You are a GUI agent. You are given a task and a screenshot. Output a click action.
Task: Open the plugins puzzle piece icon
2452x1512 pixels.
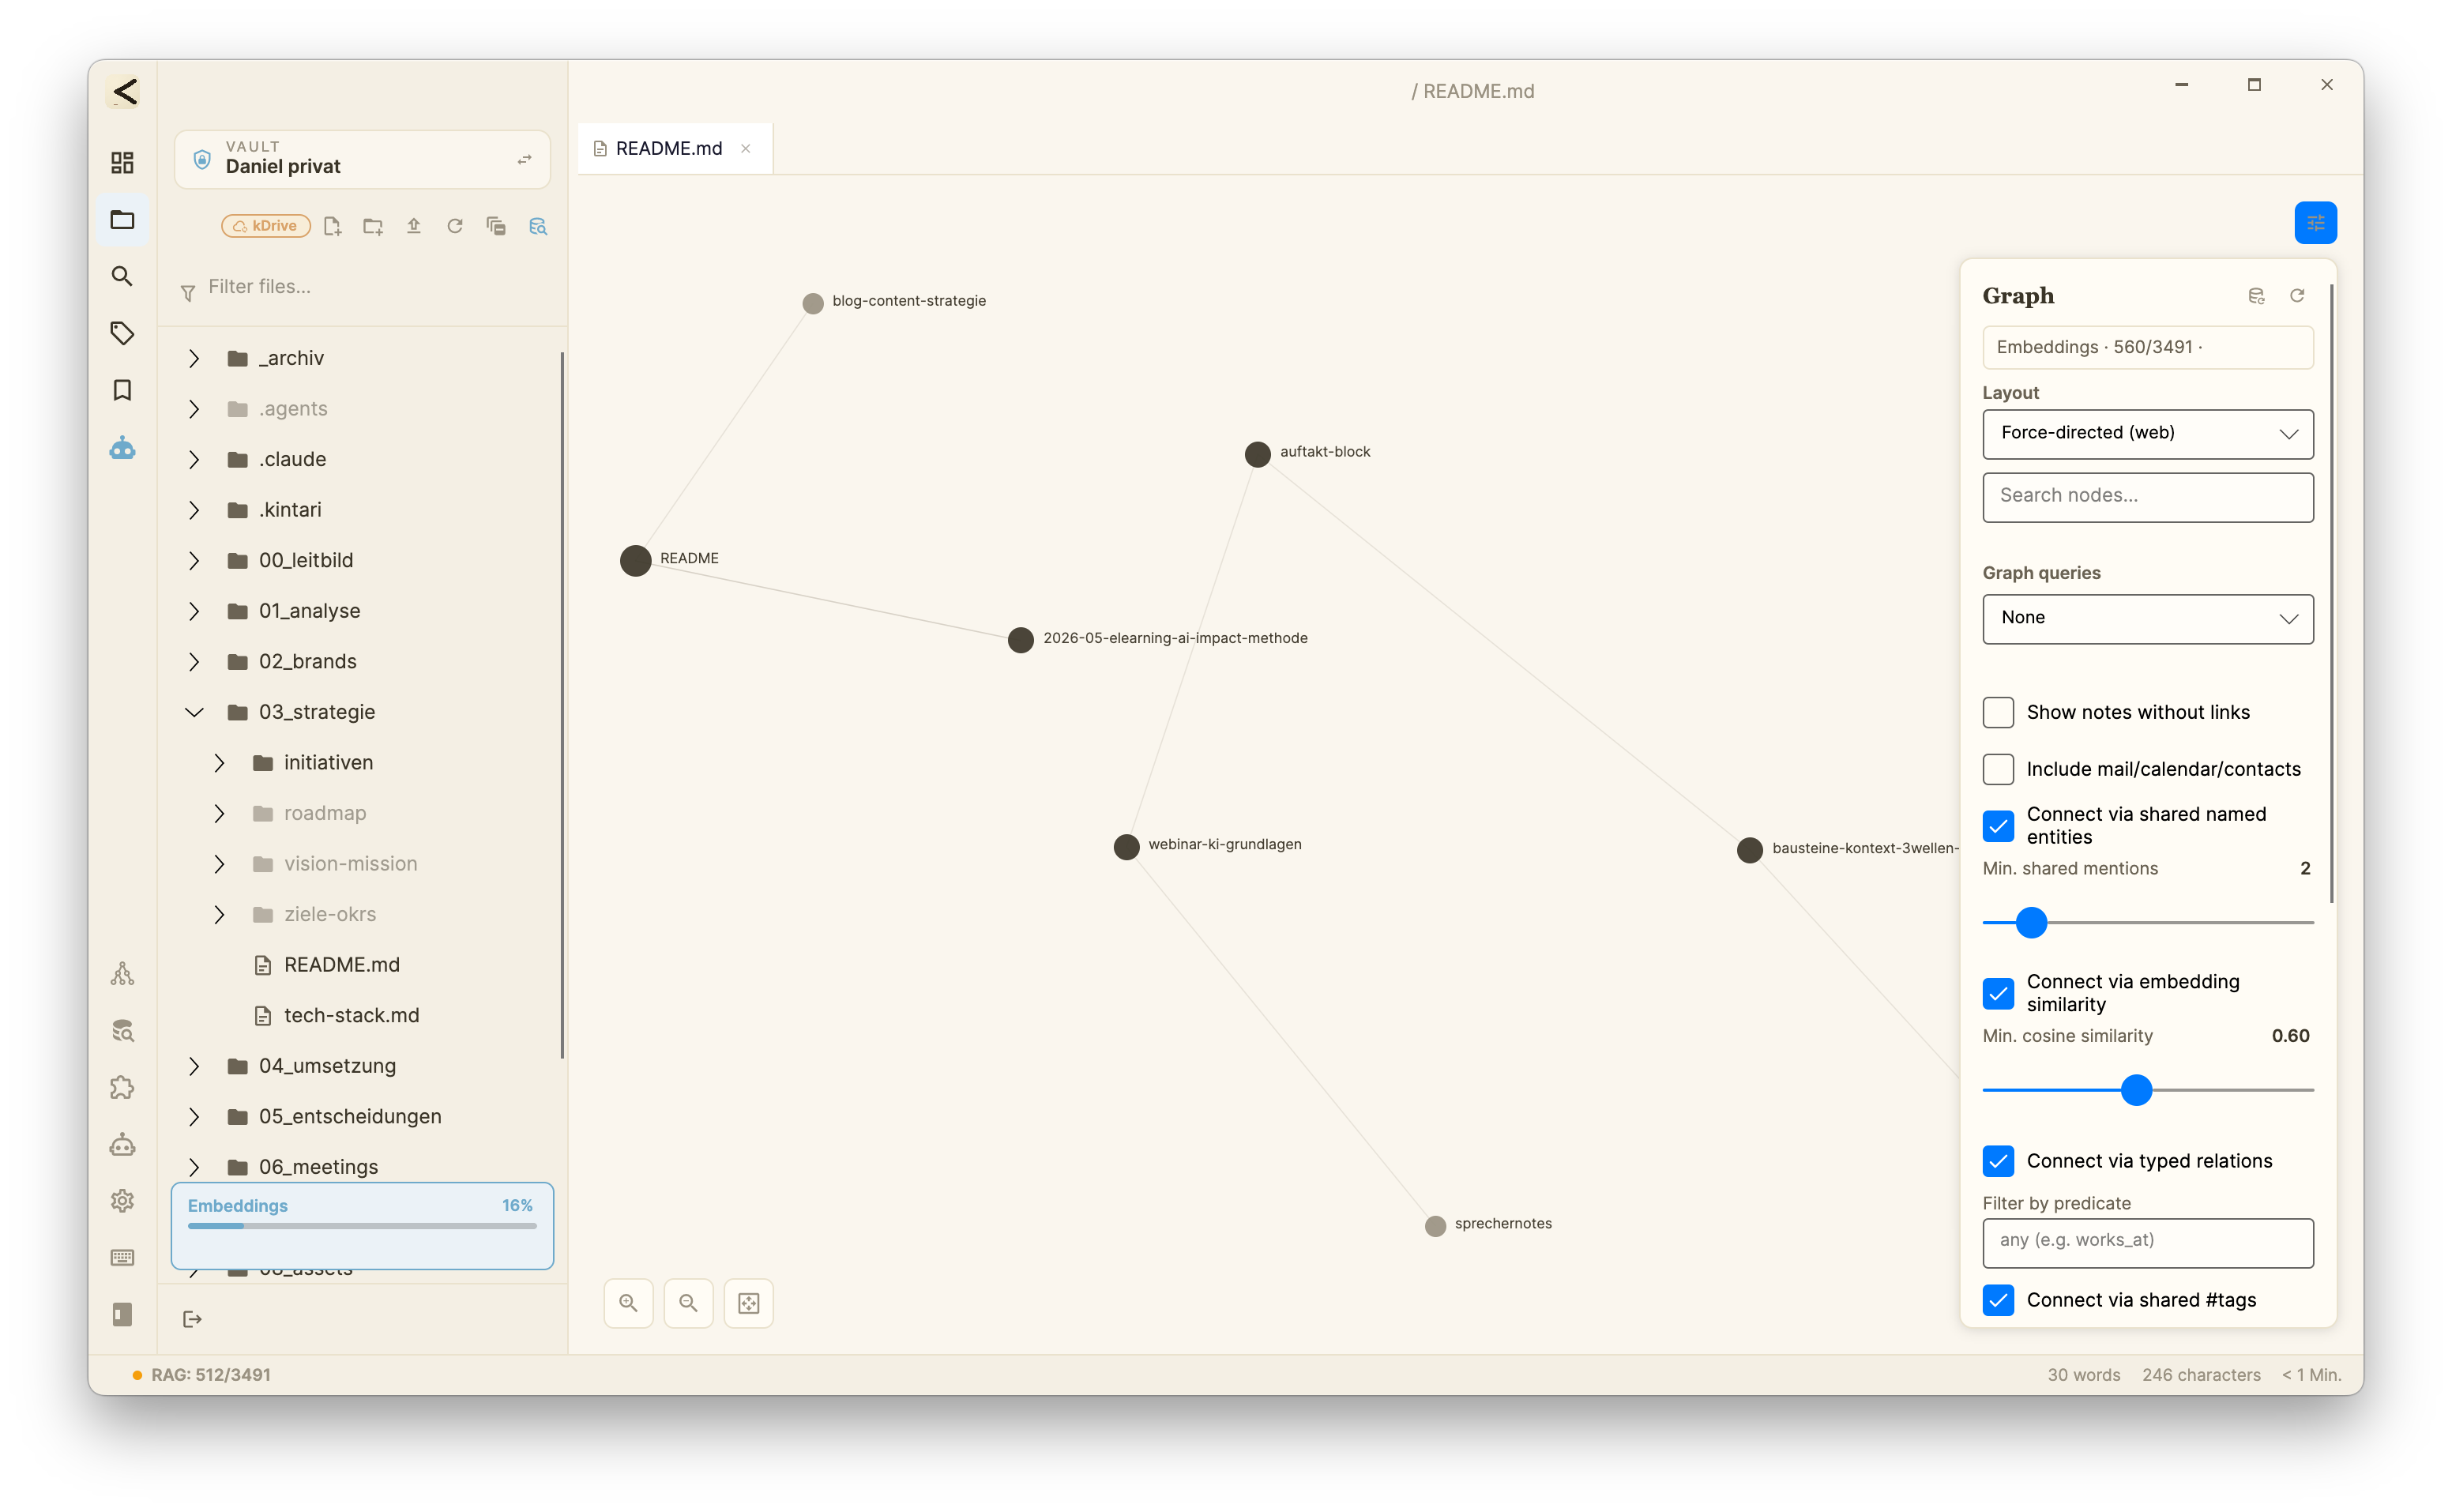(x=122, y=1087)
